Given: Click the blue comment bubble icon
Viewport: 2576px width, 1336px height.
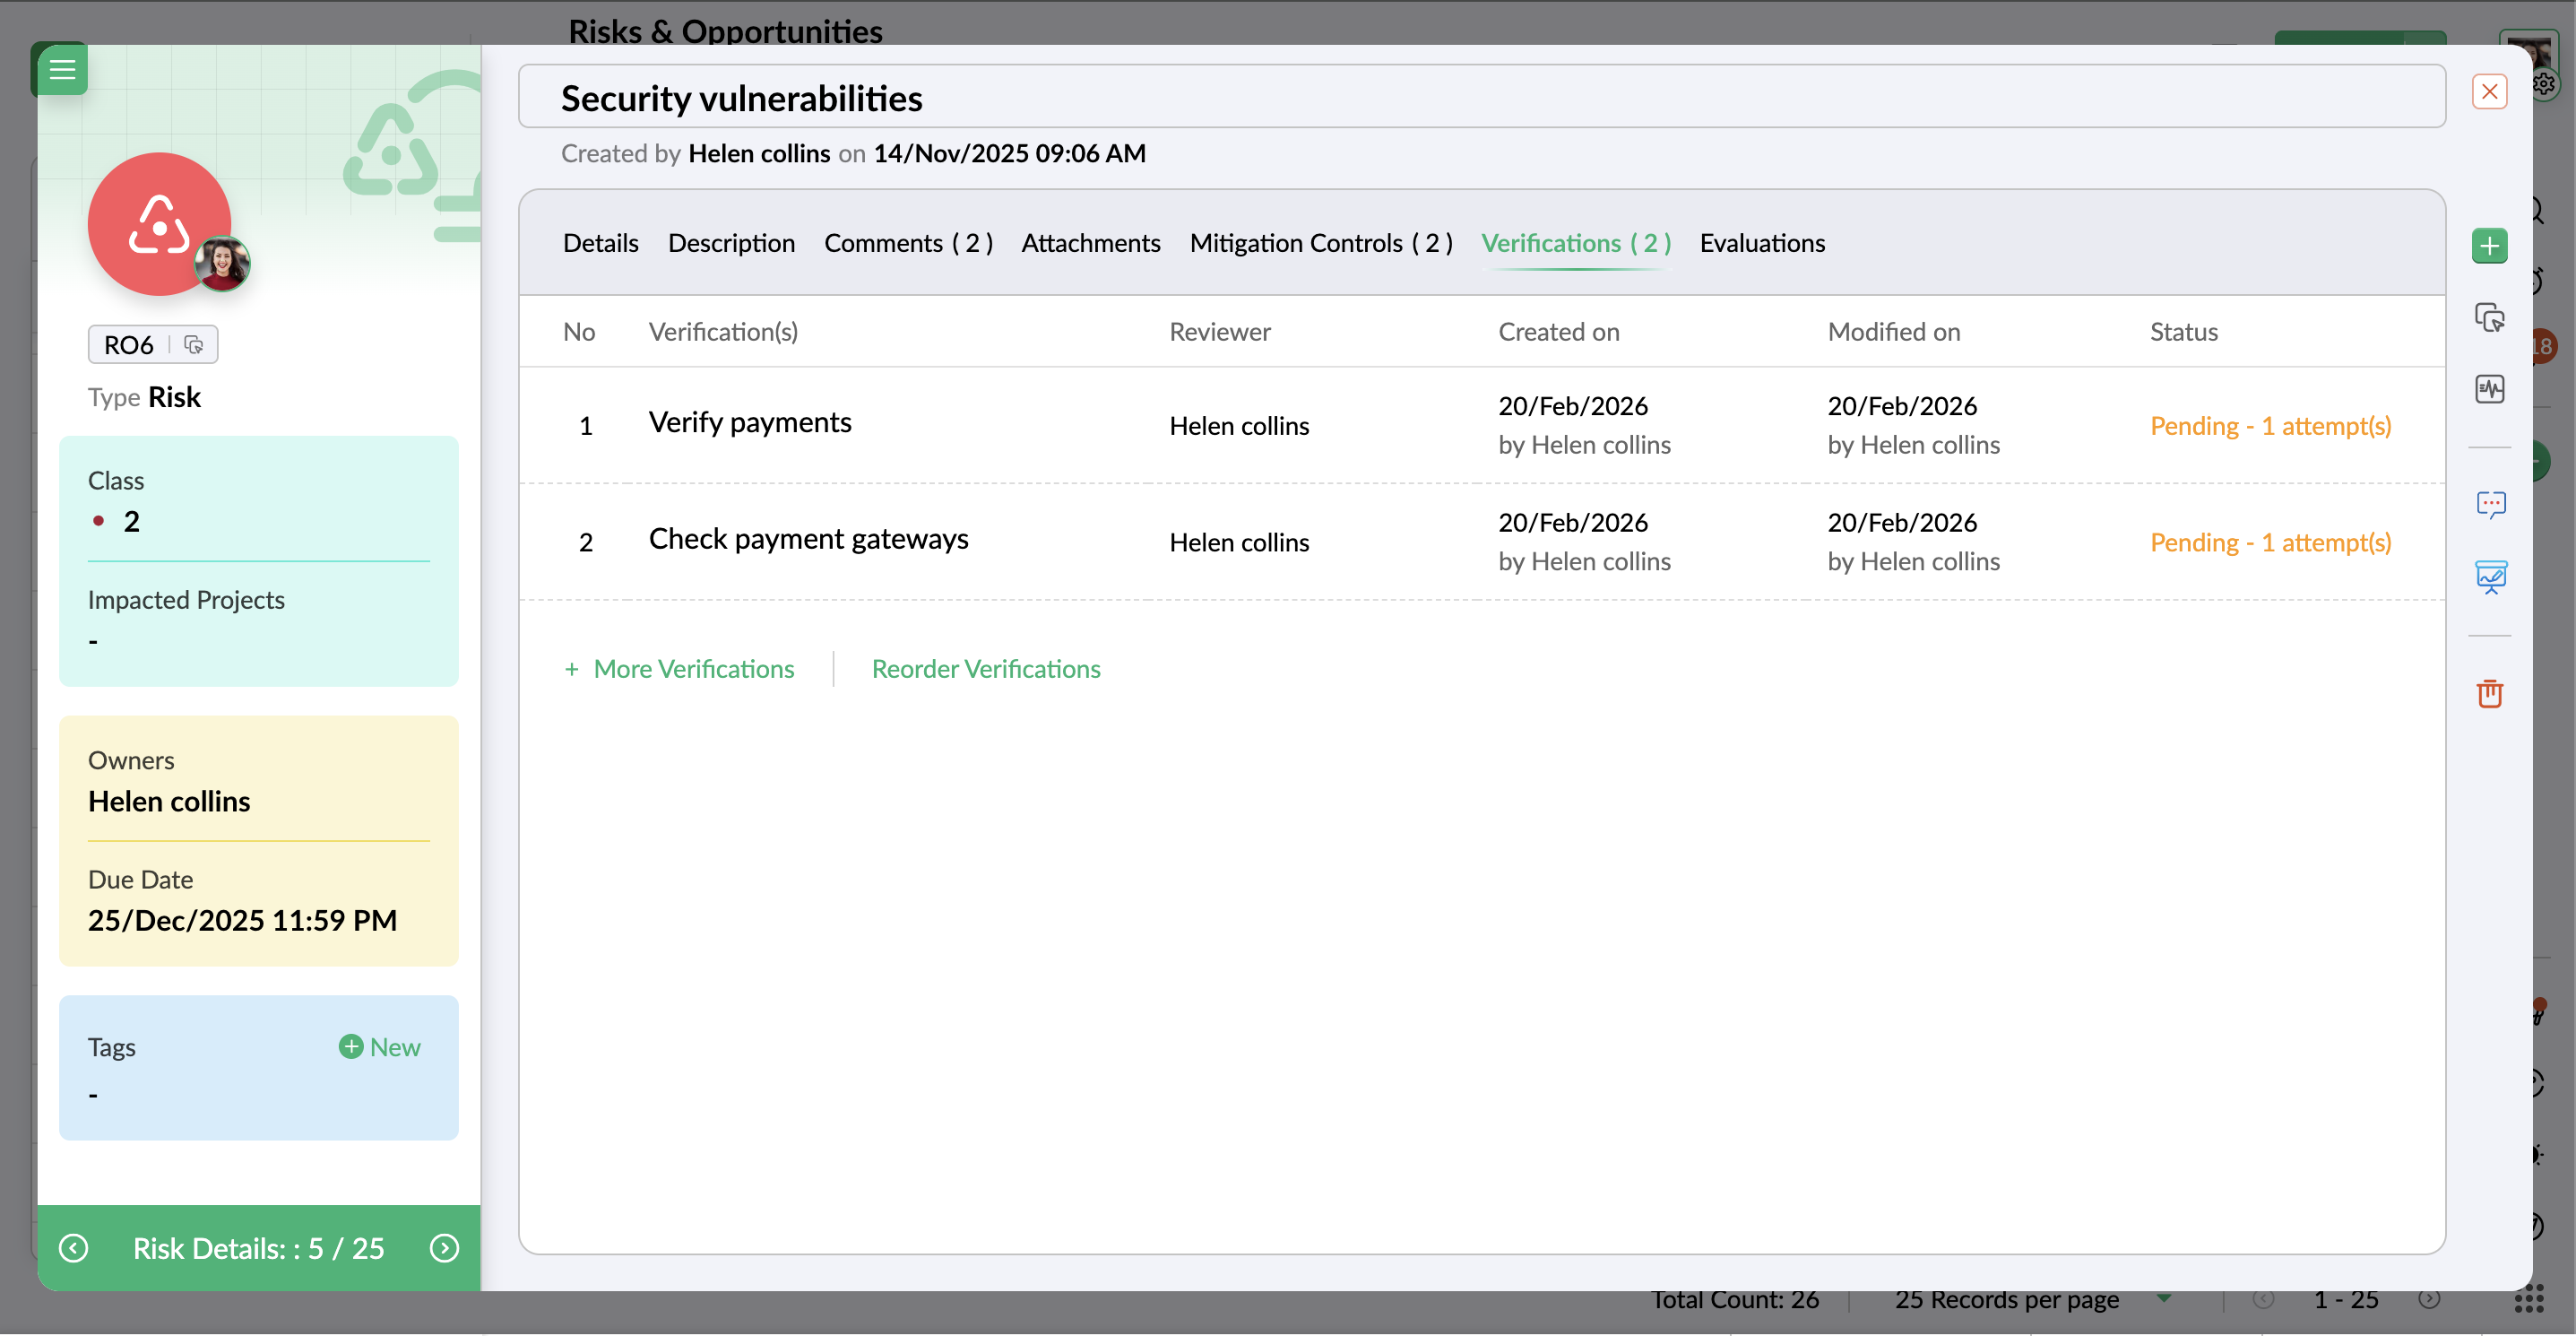Looking at the screenshot, I should point(2490,504).
